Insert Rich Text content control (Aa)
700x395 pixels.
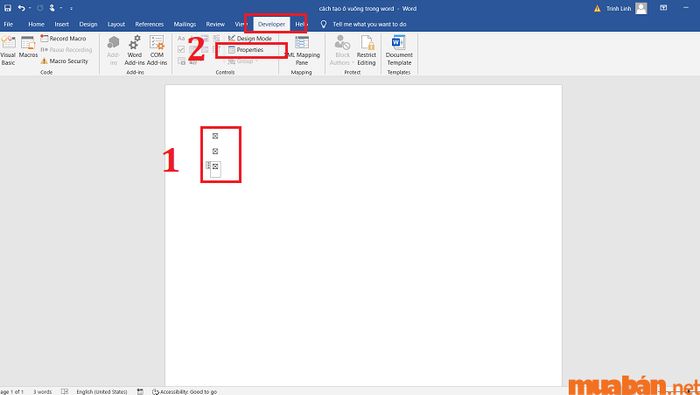(181, 39)
